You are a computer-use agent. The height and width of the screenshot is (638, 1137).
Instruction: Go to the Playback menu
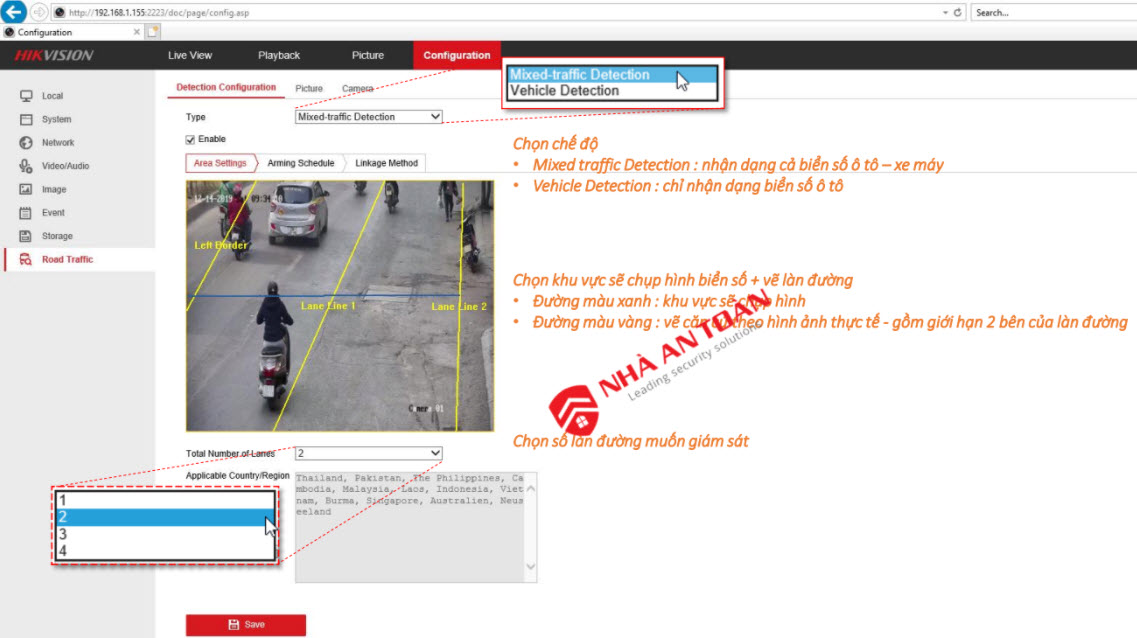[x=279, y=55]
